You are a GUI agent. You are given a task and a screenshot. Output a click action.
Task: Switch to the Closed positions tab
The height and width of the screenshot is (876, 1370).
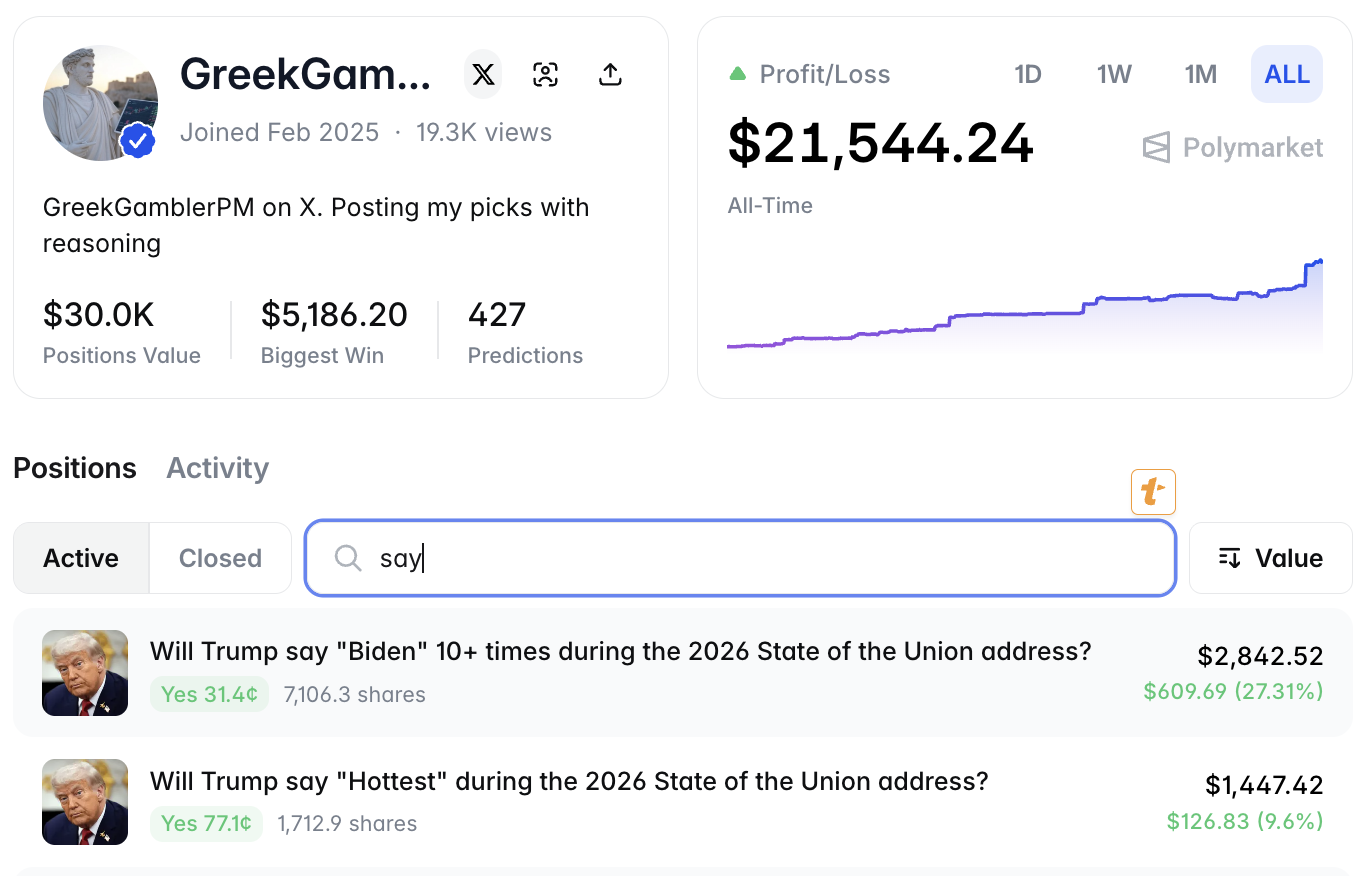[x=220, y=558]
